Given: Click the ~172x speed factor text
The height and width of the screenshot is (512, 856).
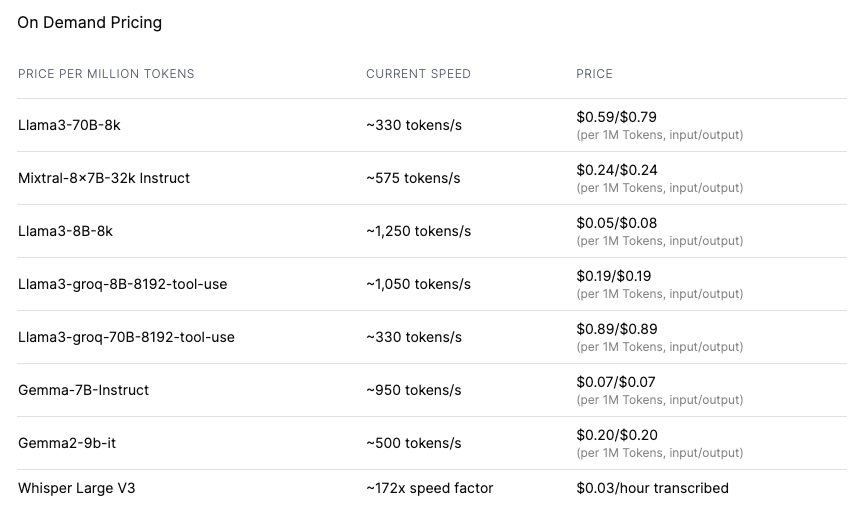Looking at the screenshot, I should pos(429,488).
